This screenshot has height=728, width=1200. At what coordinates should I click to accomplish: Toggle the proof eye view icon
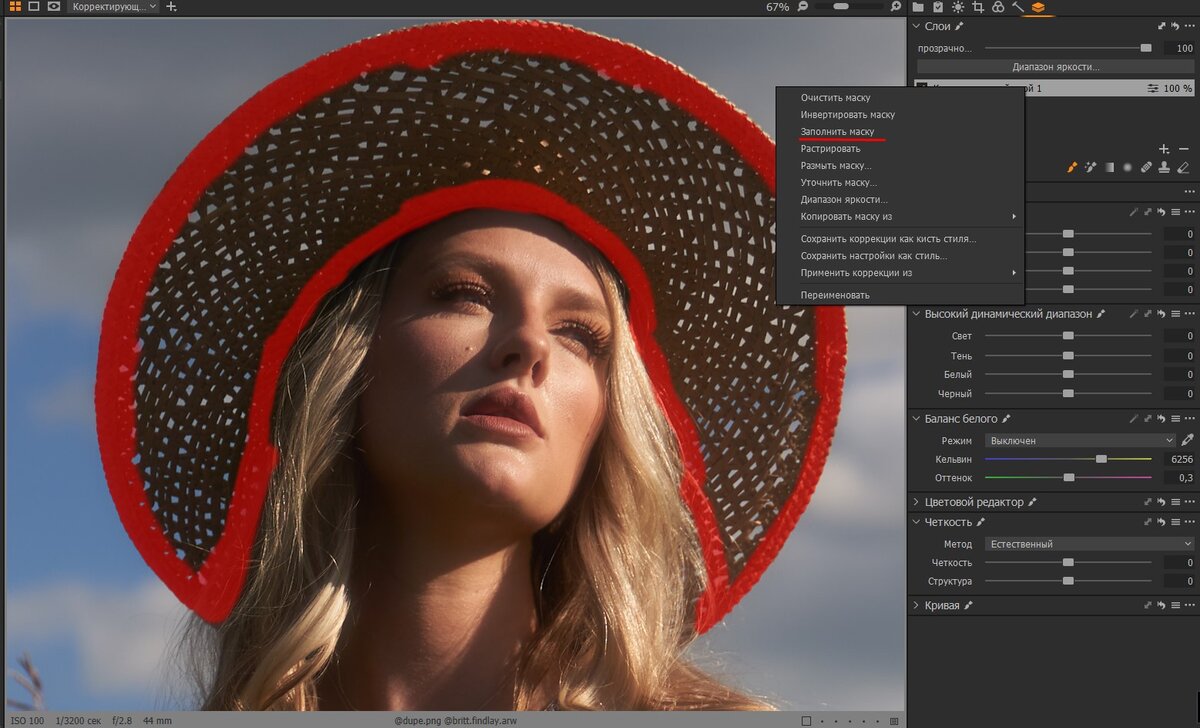click(53, 7)
